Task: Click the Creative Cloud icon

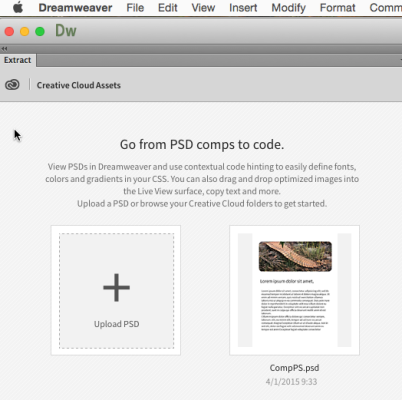Action: click(12, 85)
